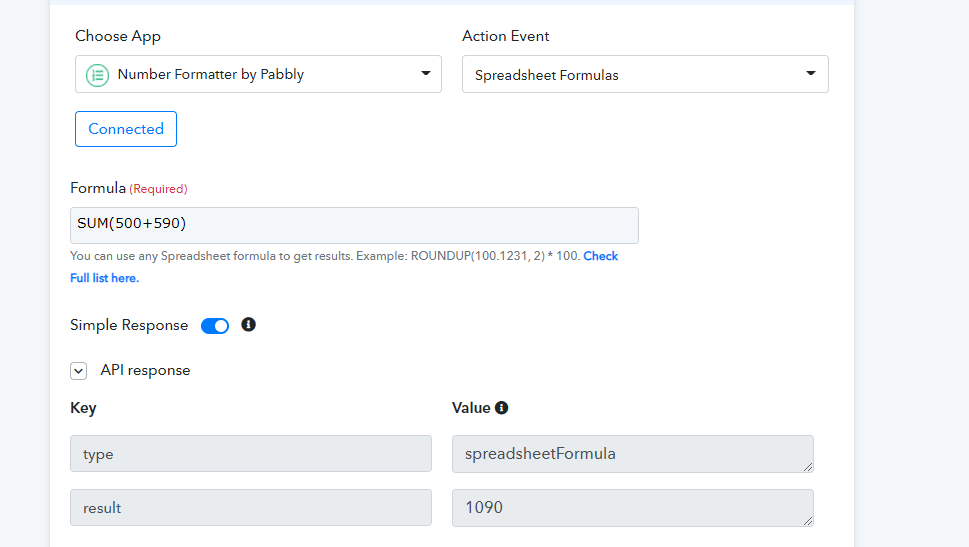Click the 1090 result value field
Screen dimensions: 969x547
pos(633,507)
